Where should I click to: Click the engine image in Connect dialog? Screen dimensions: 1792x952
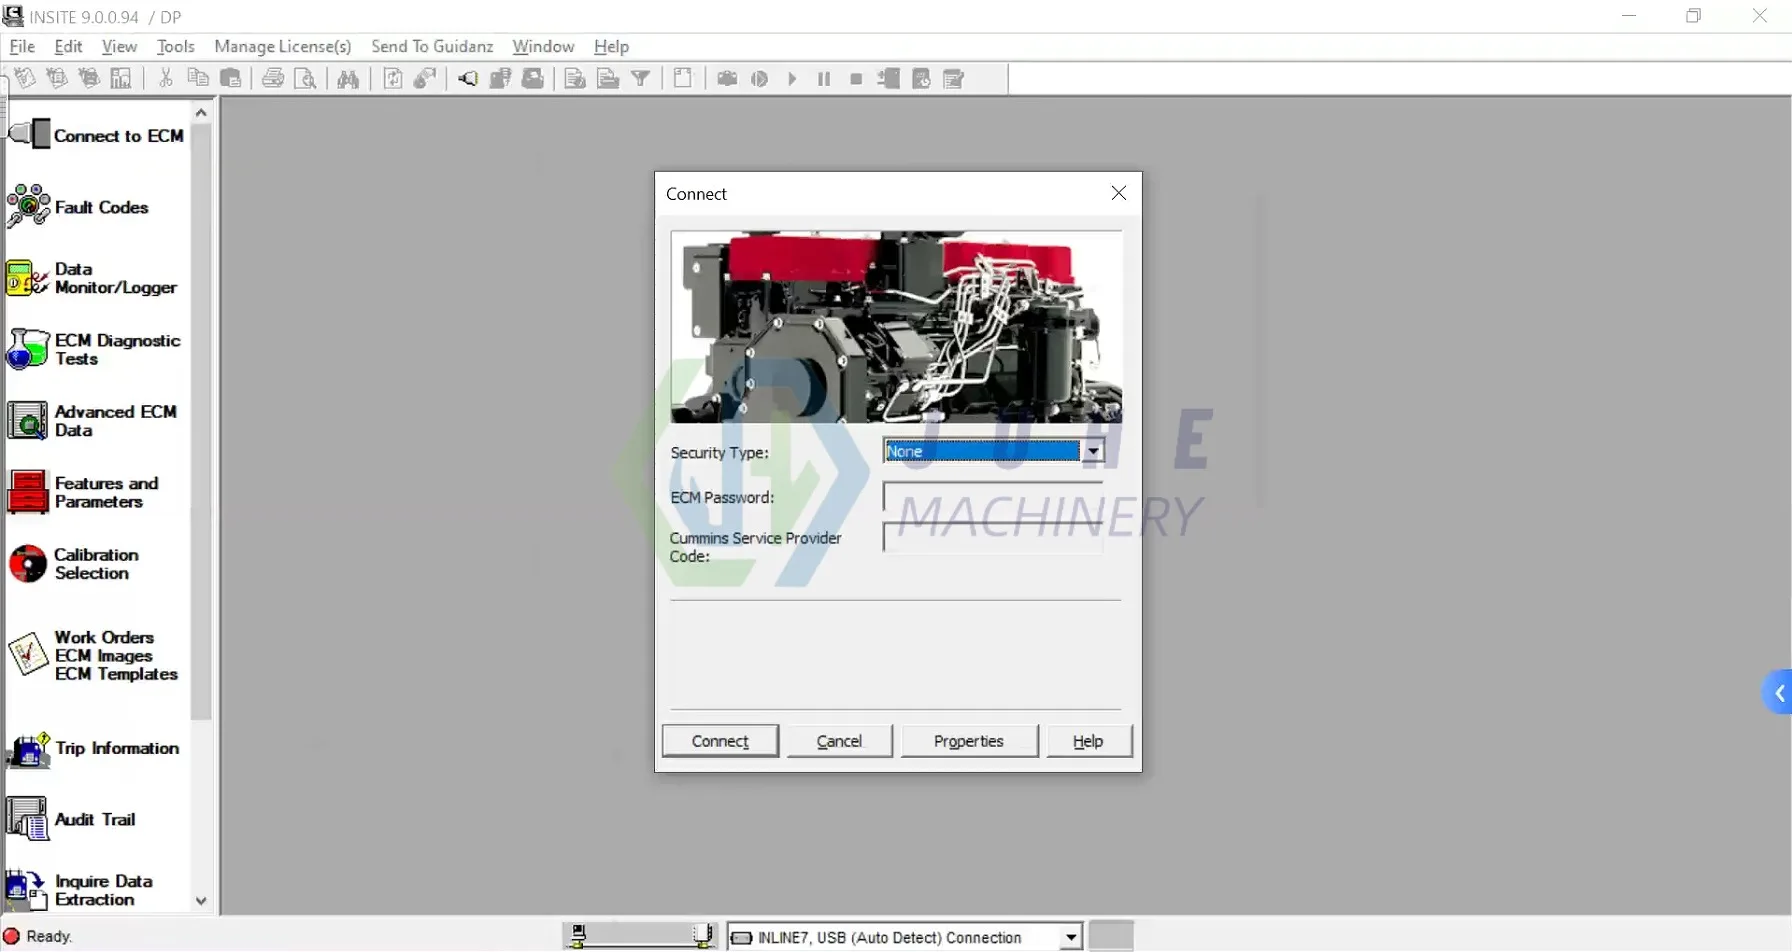[896, 327]
